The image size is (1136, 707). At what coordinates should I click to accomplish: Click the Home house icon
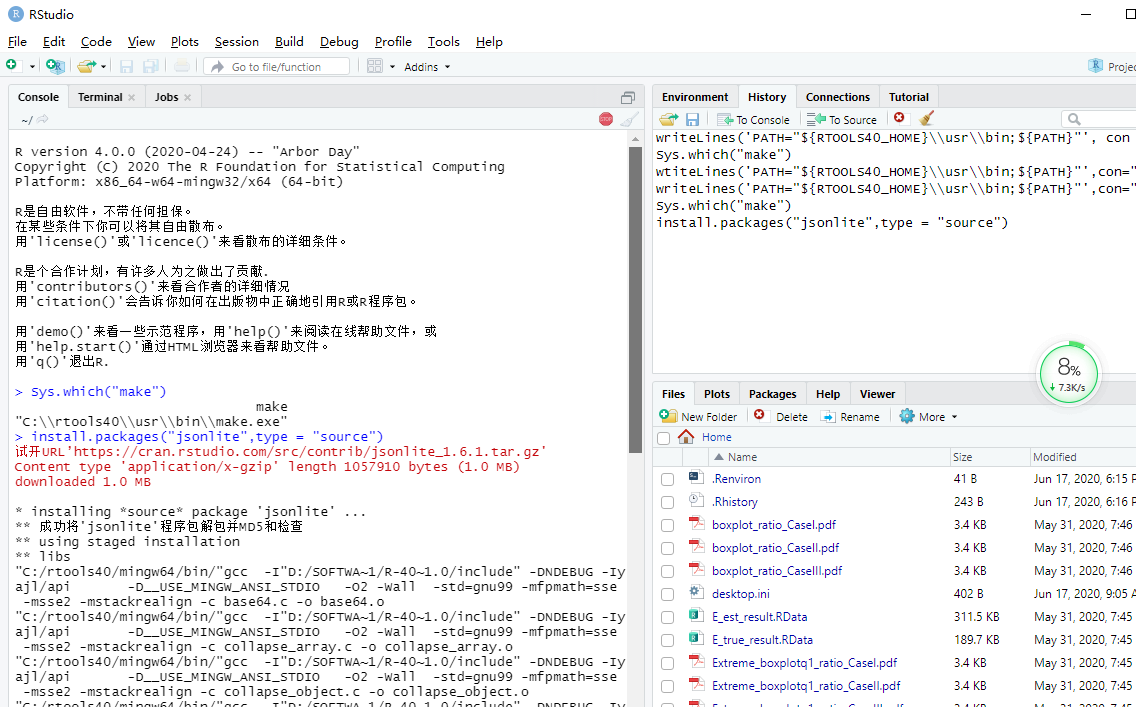click(685, 437)
